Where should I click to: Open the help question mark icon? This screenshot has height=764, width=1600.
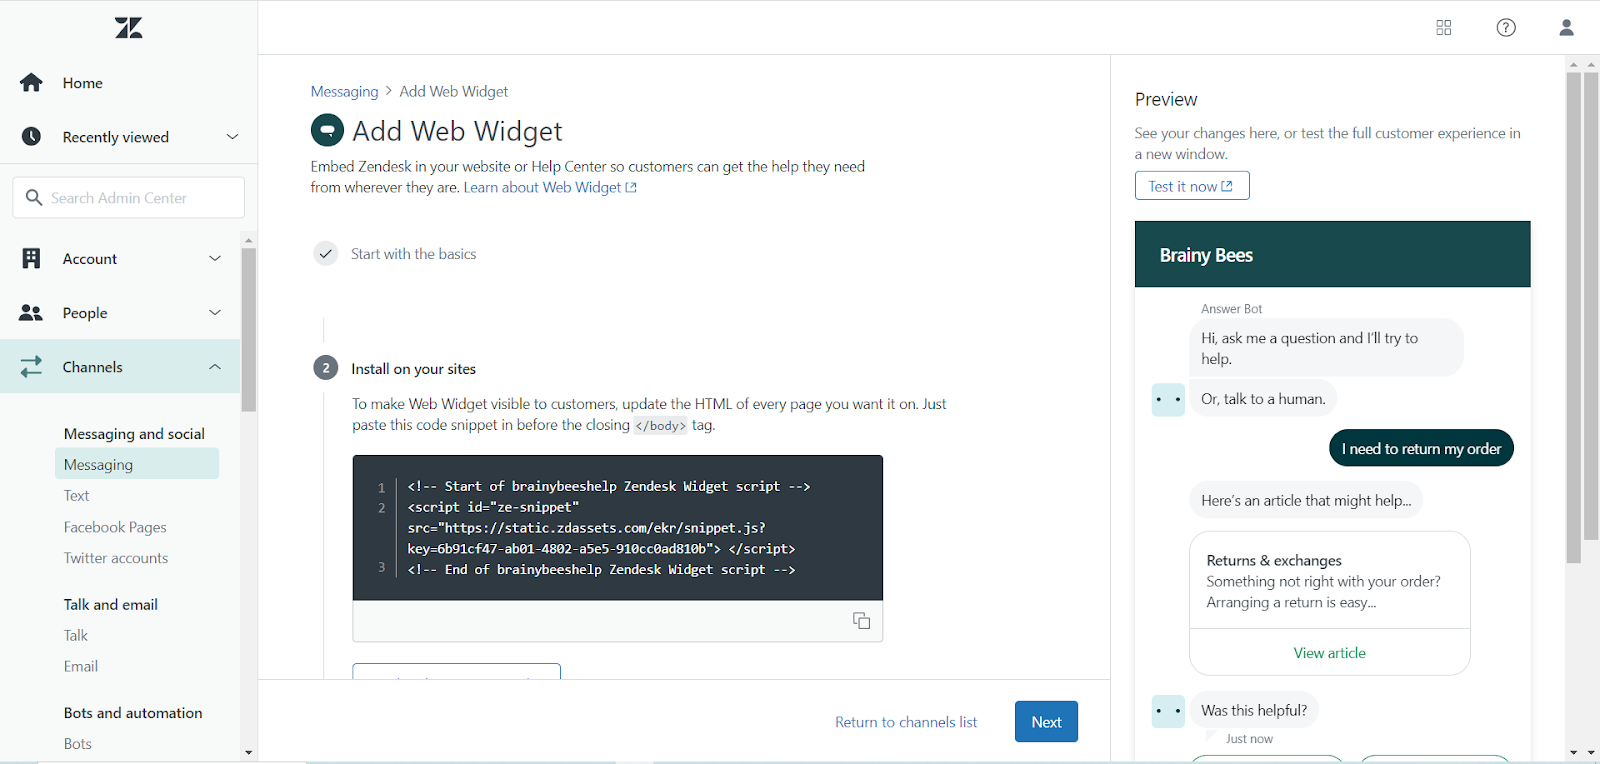point(1506,28)
